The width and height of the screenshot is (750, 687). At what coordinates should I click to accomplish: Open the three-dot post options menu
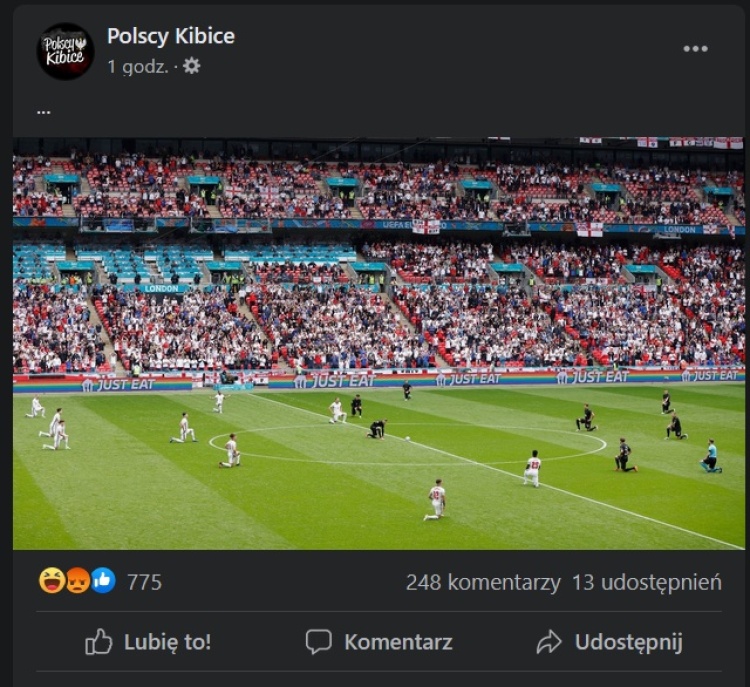click(695, 49)
